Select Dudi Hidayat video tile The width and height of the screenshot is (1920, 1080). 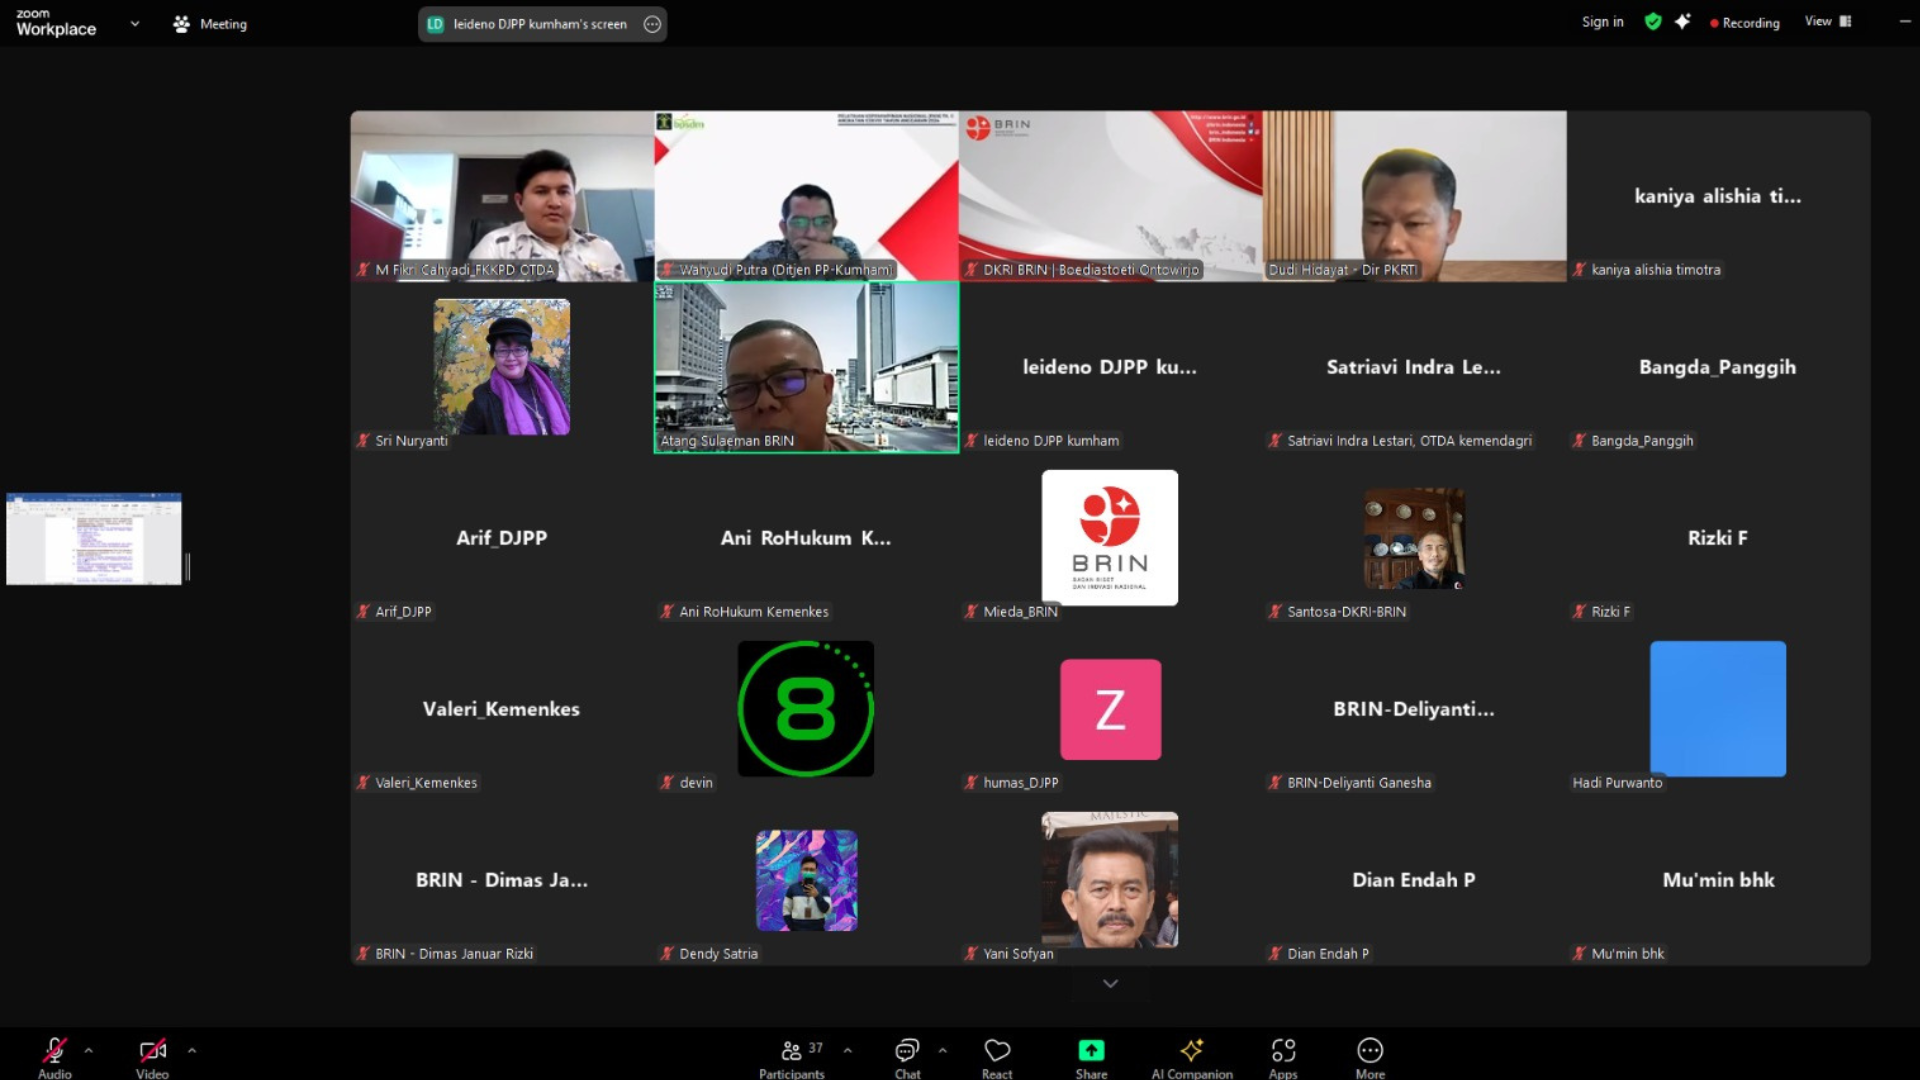point(1414,196)
